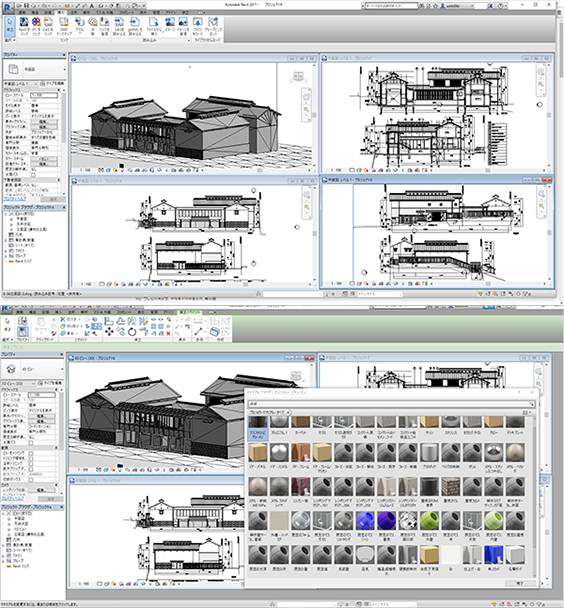Click red Delete X in lower ribbon
Viewport: 564px width, 608px height.
click(x=168, y=333)
